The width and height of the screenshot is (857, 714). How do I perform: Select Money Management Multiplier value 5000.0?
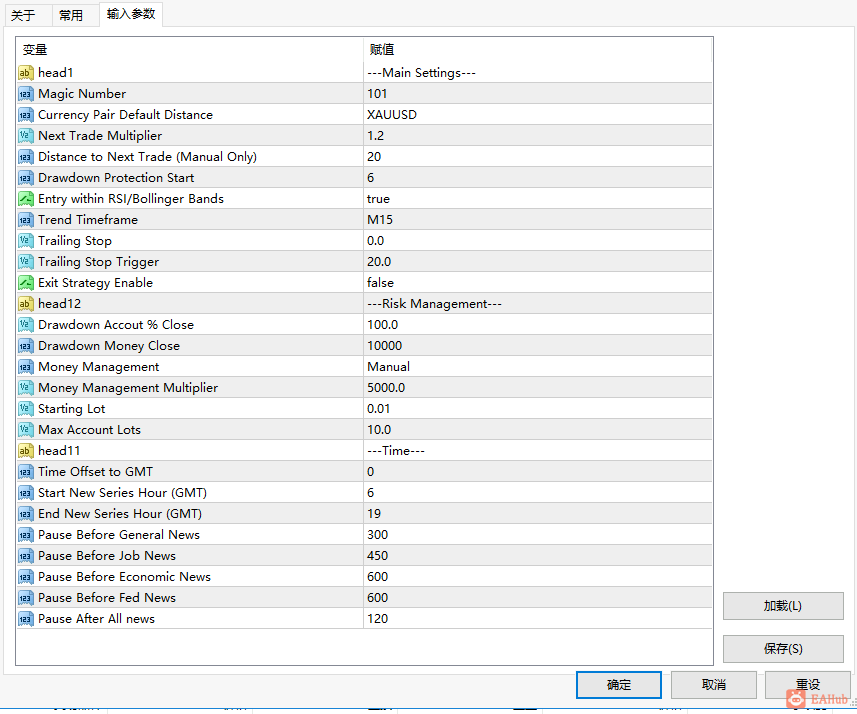[538, 388]
